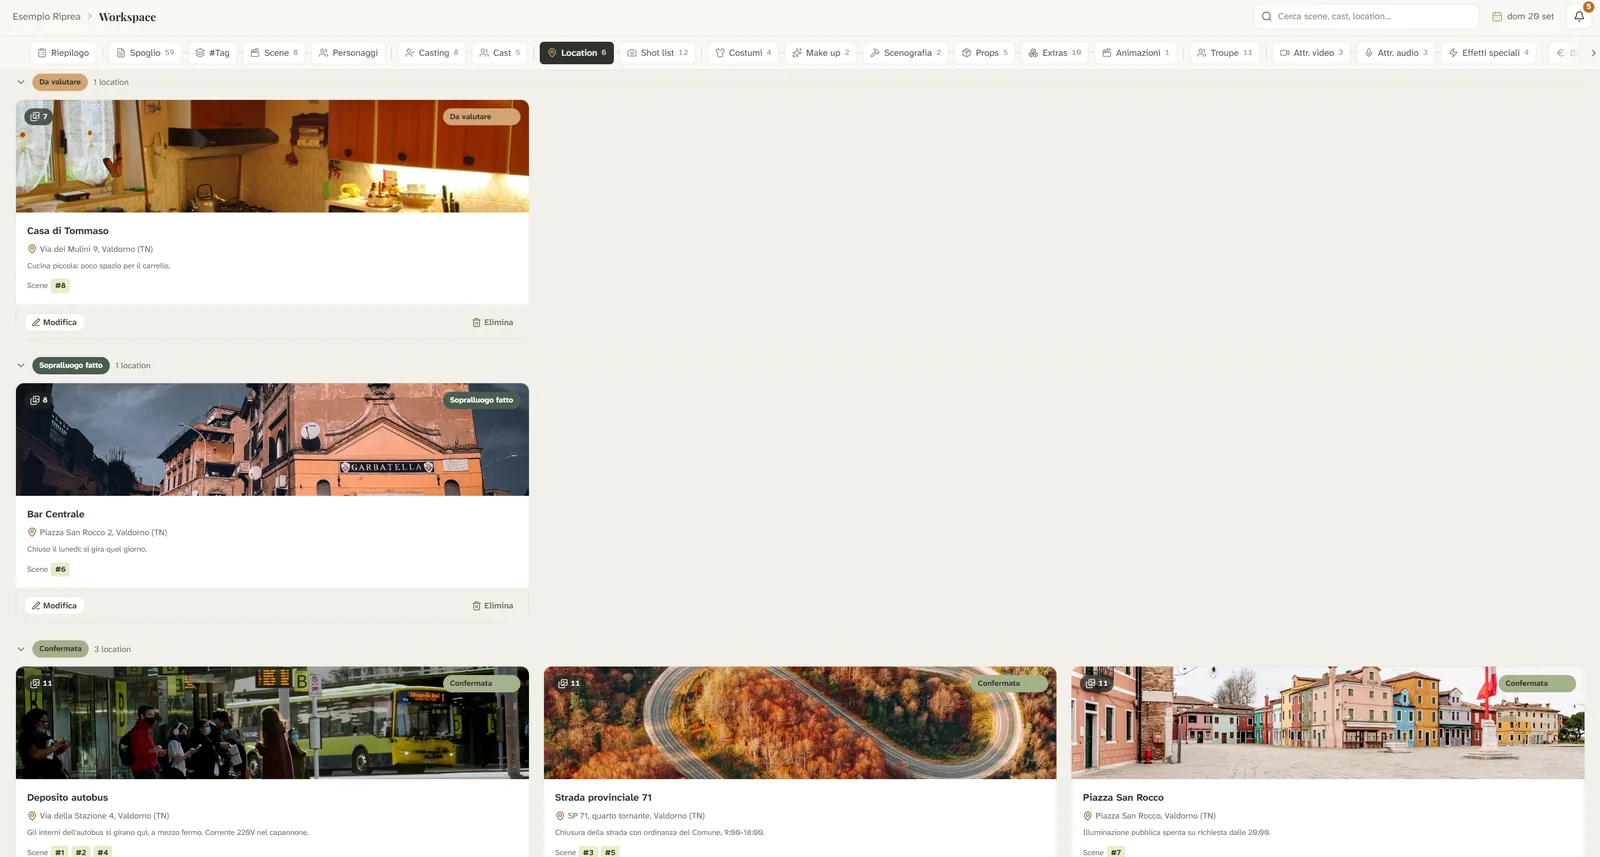Open the Attr. video tab
Image resolution: width=1600 pixels, height=857 pixels.
pos(1312,53)
